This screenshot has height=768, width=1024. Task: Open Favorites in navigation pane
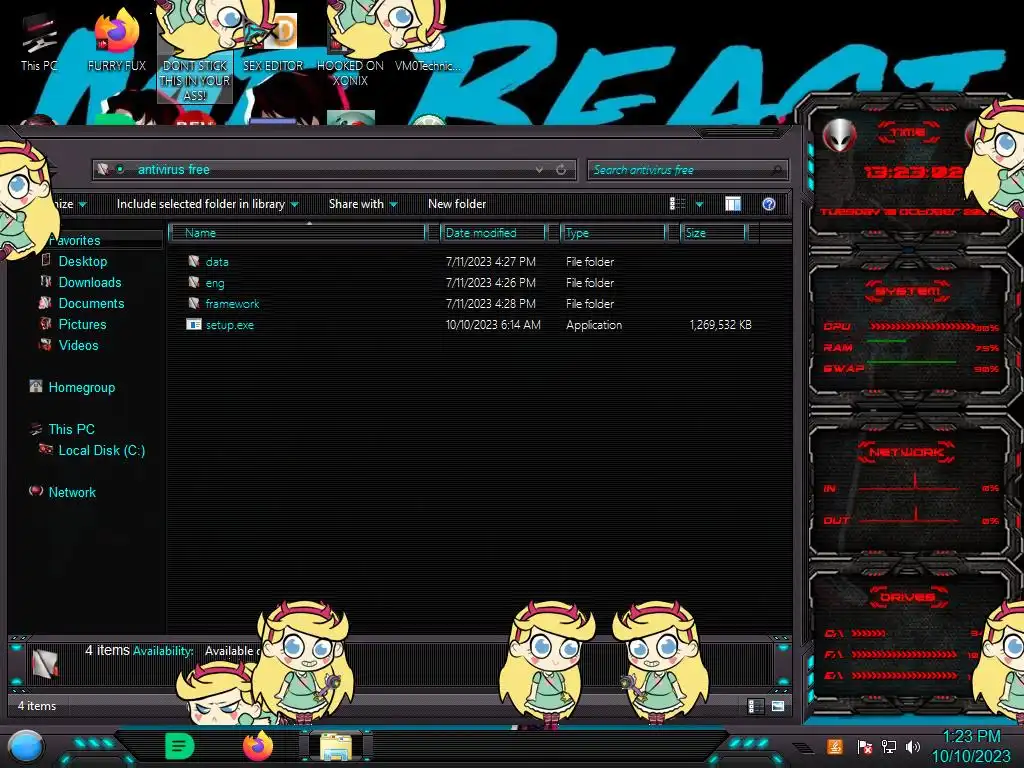(x=75, y=240)
